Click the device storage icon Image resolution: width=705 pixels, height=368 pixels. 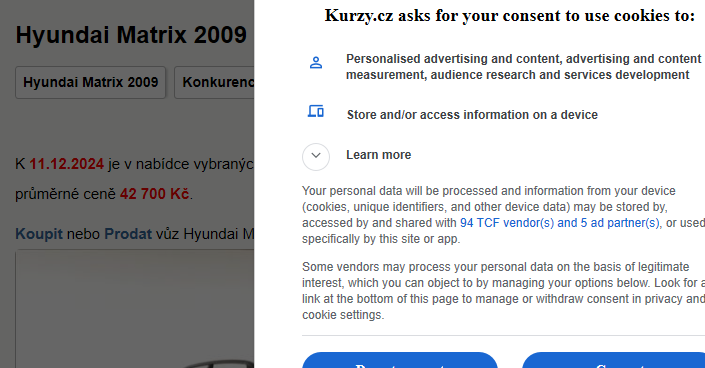(316, 111)
